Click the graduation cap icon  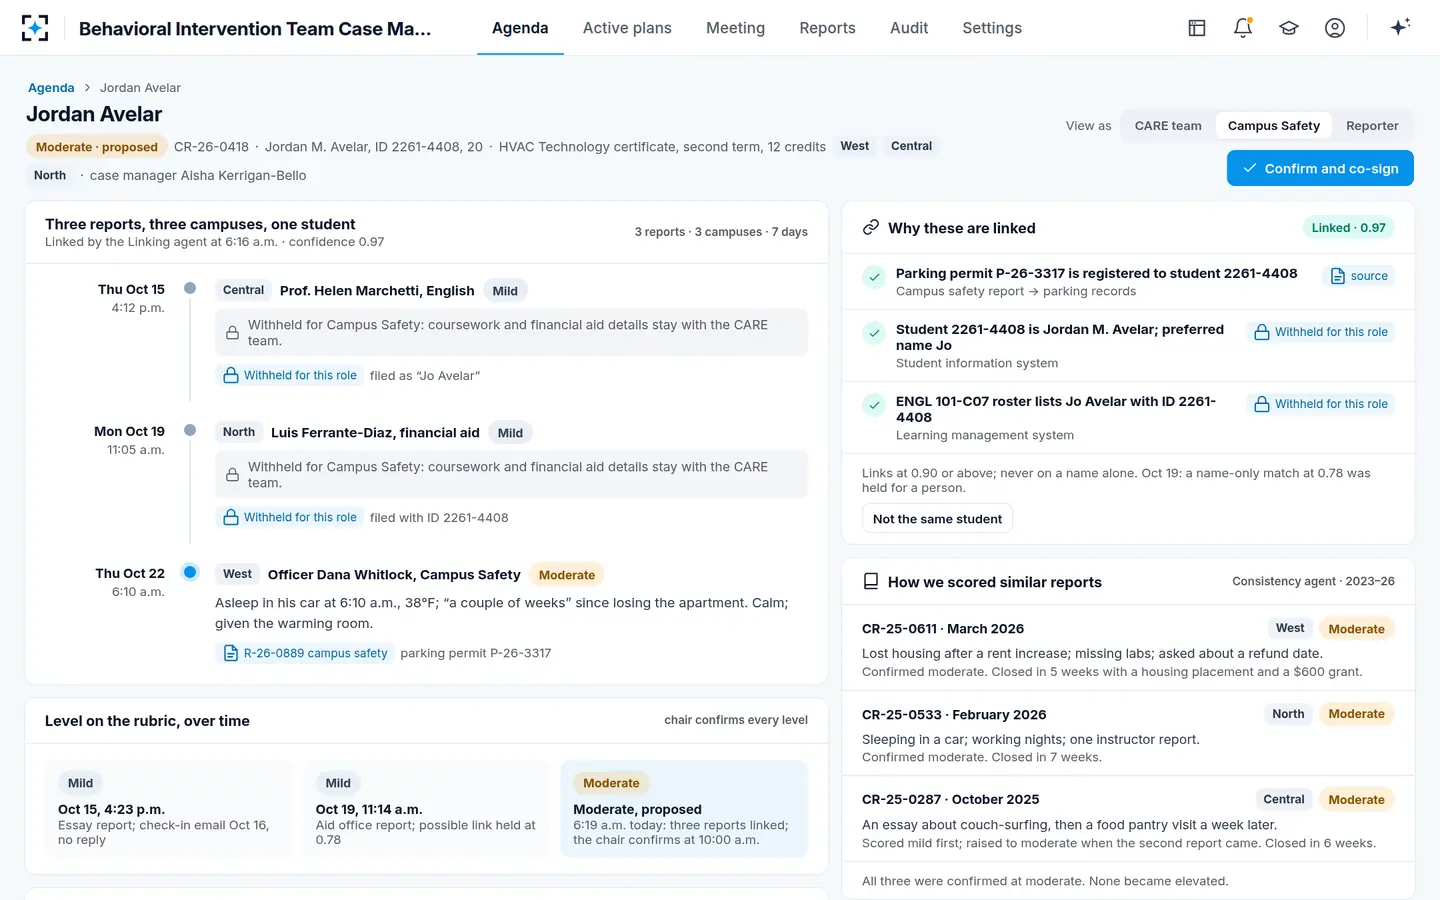coord(1289,28)
